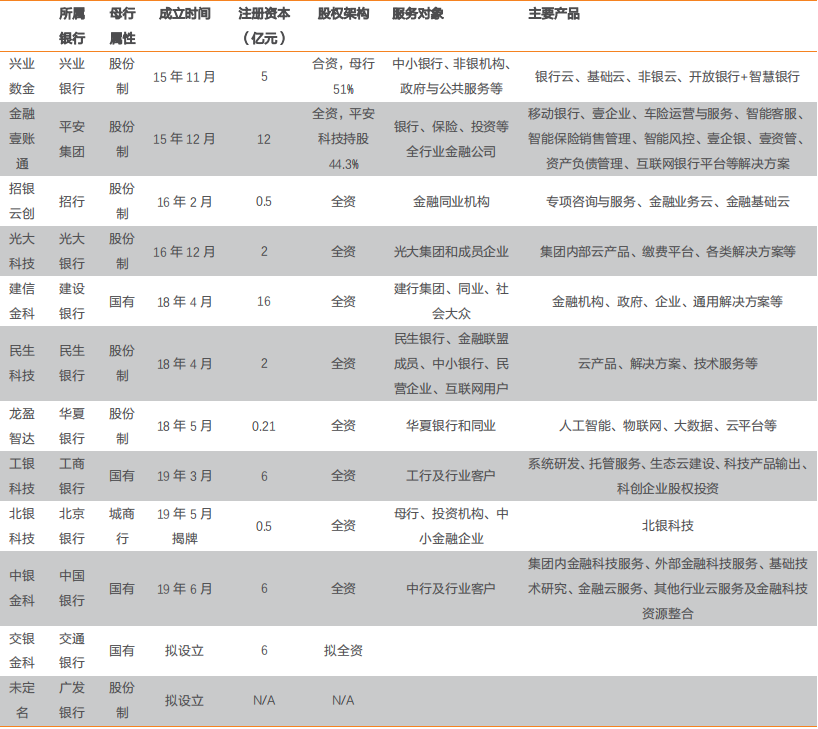Viewport: 818px width, 729px height.
Task: Click the 拟全资 equity cell
Action: point(343,651)
